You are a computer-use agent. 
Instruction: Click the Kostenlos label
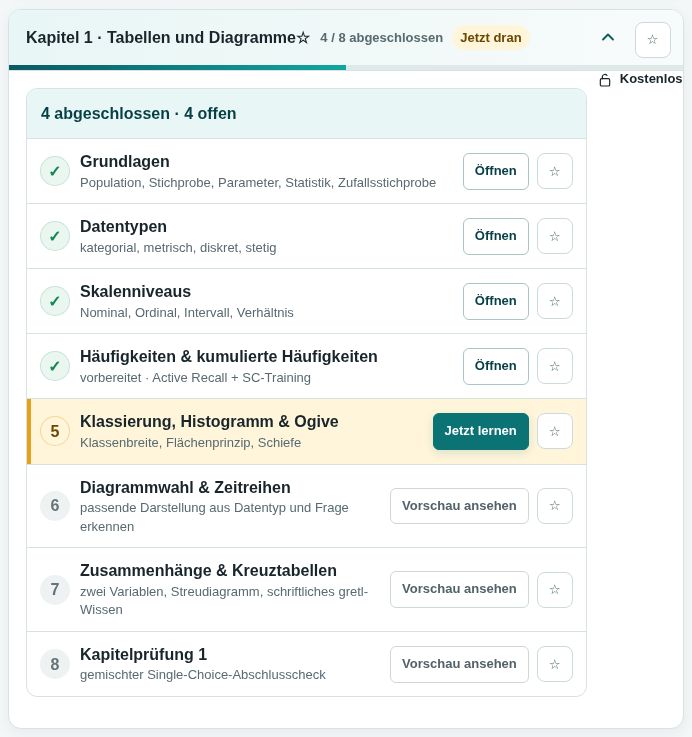[651, 78]
